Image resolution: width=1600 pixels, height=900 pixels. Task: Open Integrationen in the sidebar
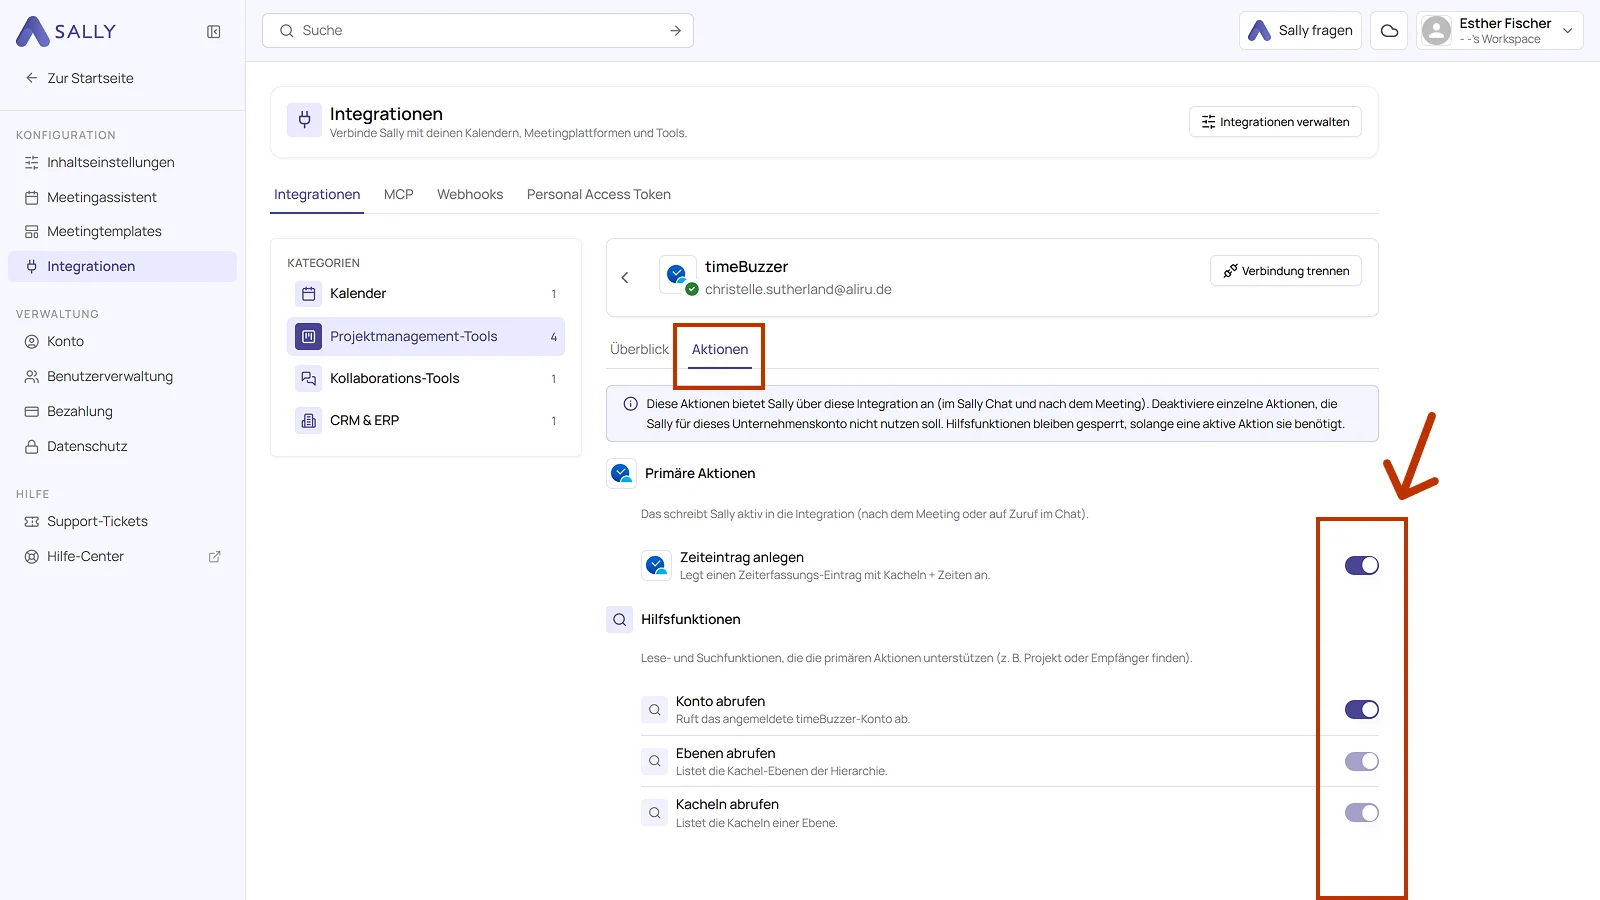coord(122,267)
